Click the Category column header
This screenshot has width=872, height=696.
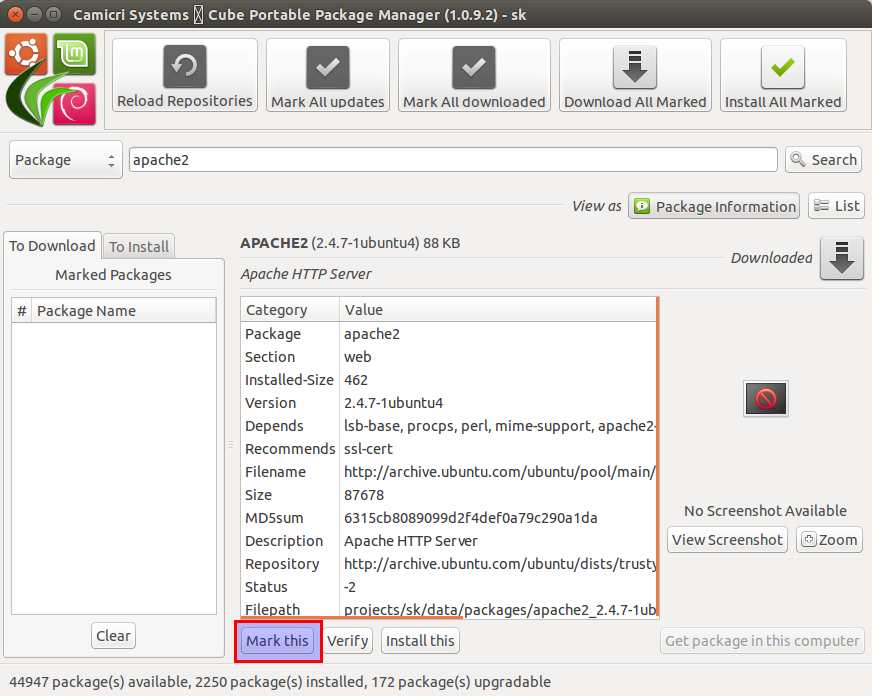coord(290,310)
